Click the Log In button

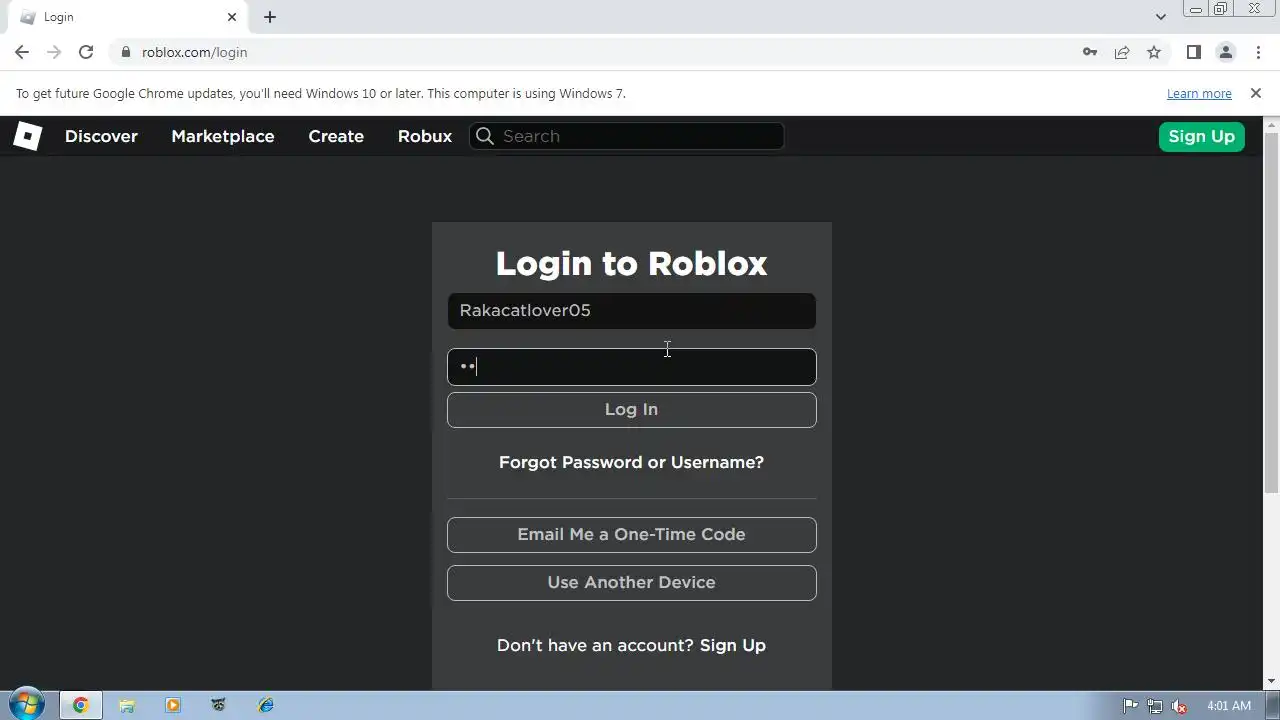tap(632, 410)
